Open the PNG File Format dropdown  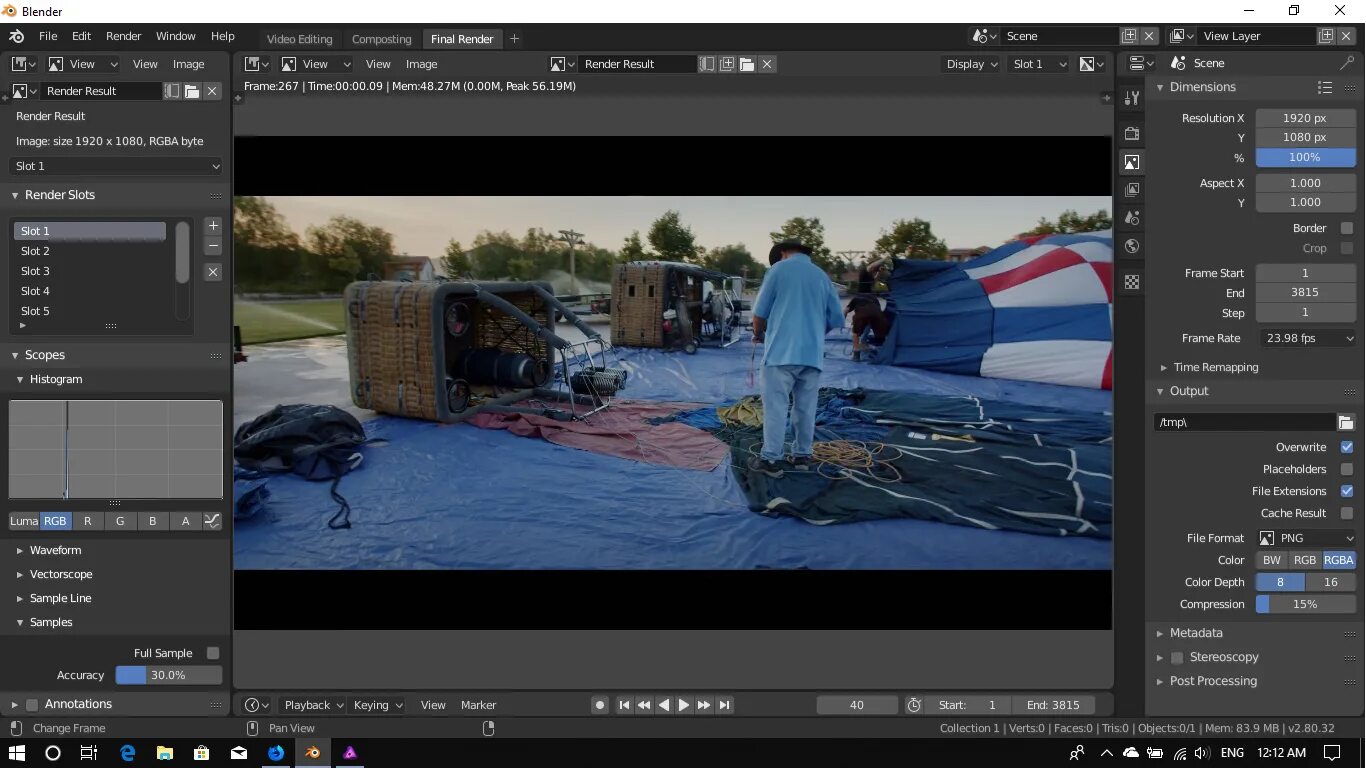[x=1306, y=538]
